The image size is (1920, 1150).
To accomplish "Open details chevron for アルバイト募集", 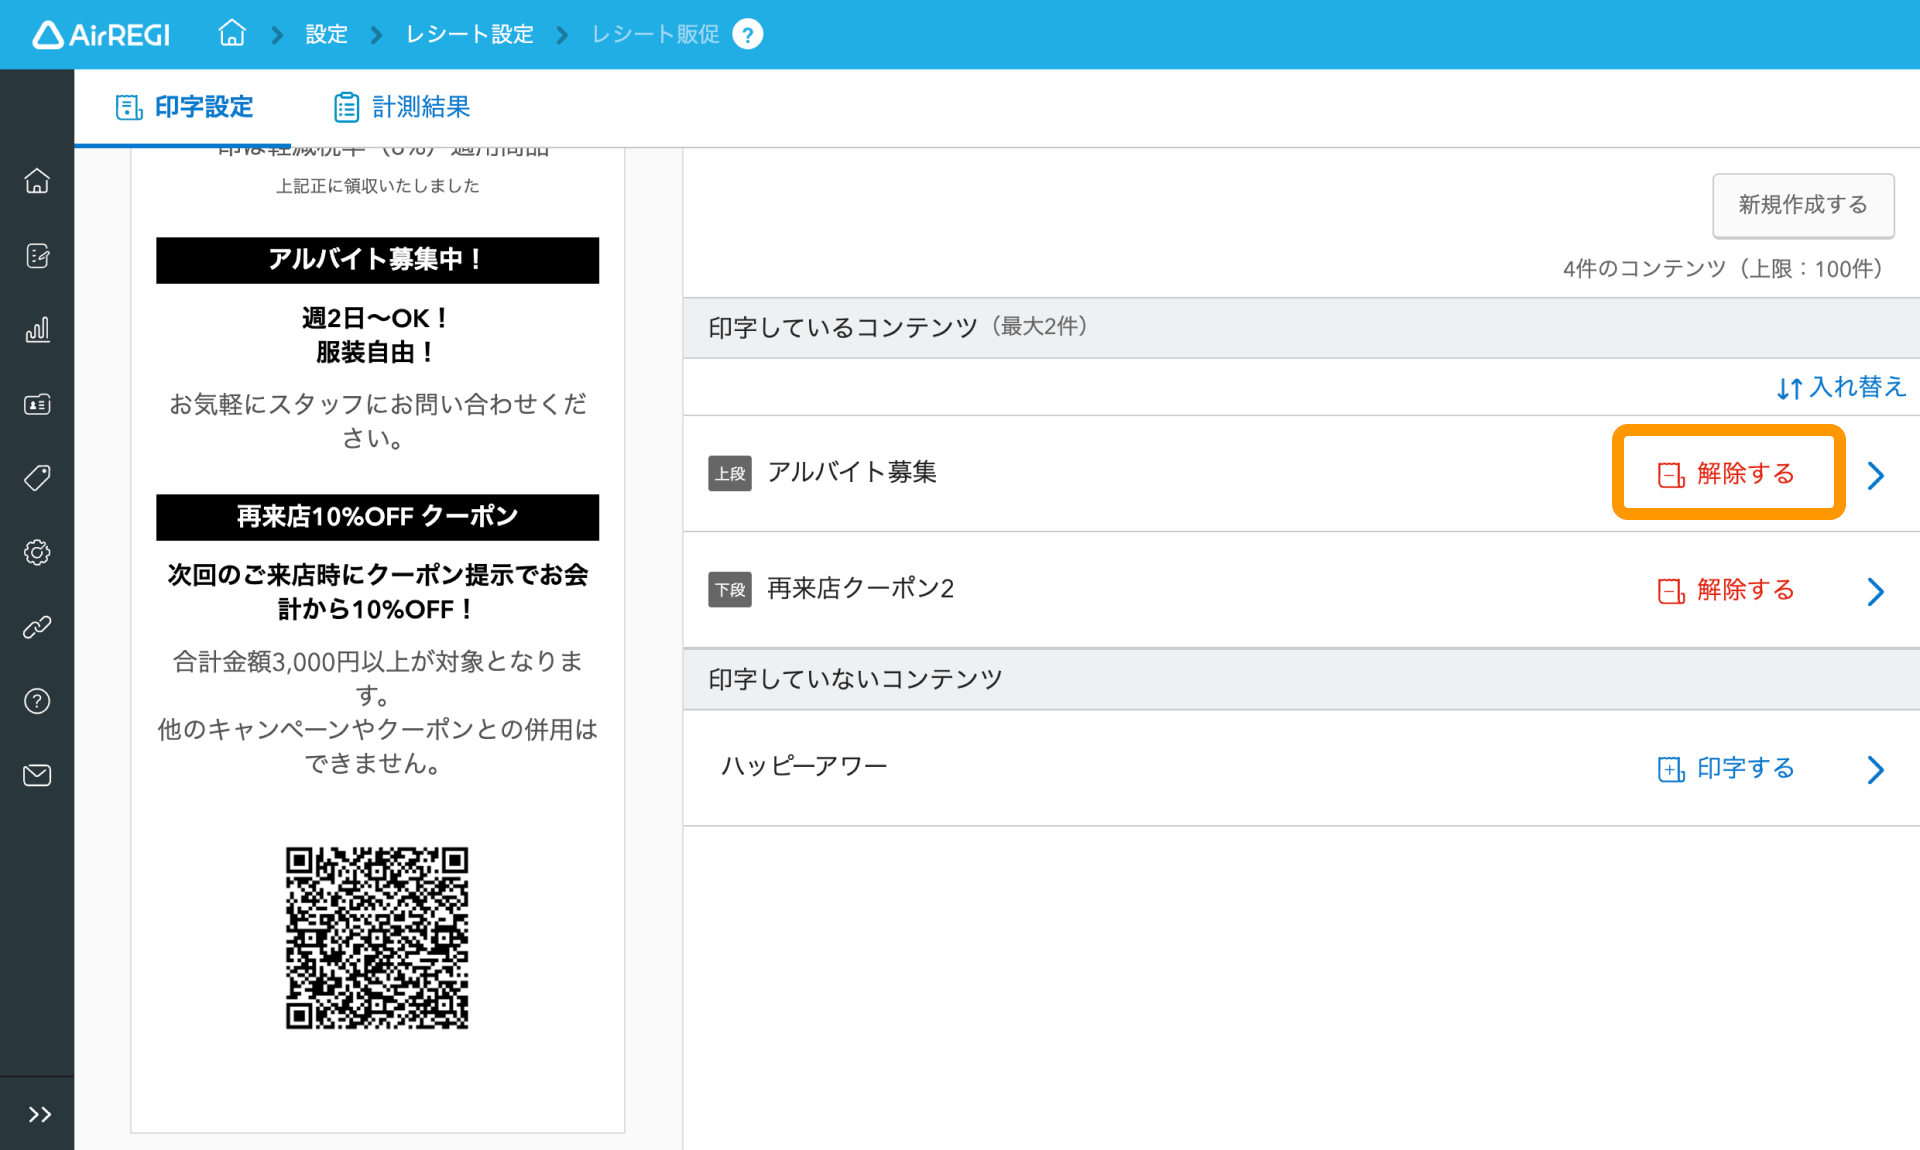I will (x=1876, y=475).
